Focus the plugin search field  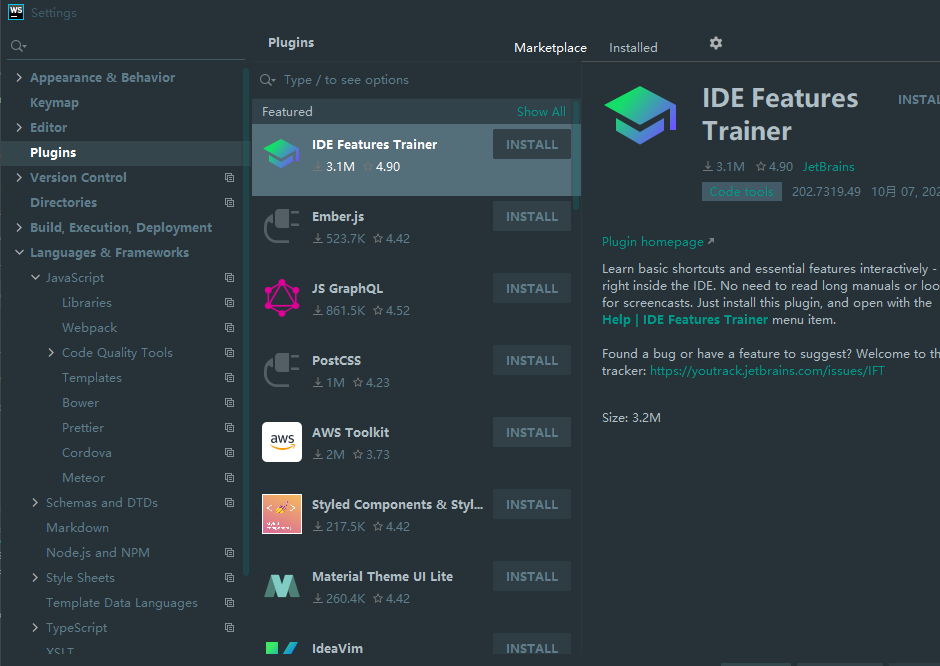(416, 80)
